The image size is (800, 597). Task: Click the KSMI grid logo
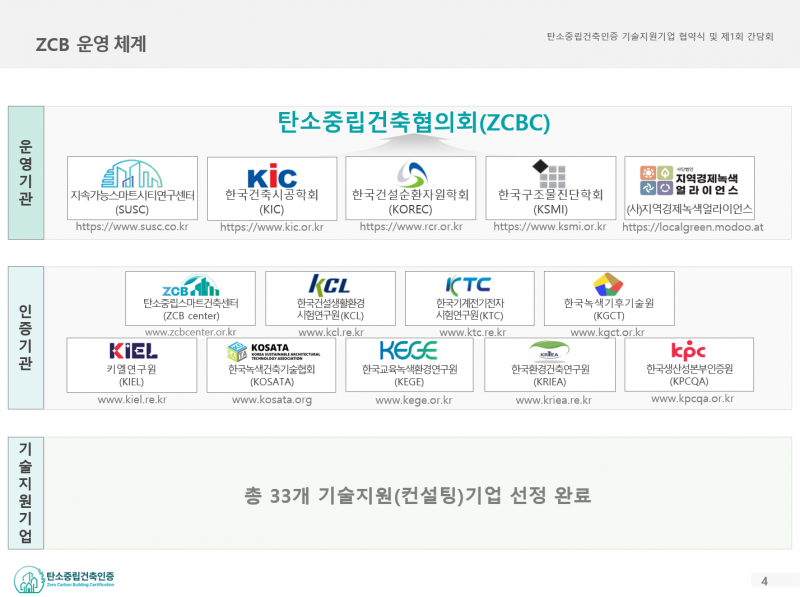tap(549, 173)
